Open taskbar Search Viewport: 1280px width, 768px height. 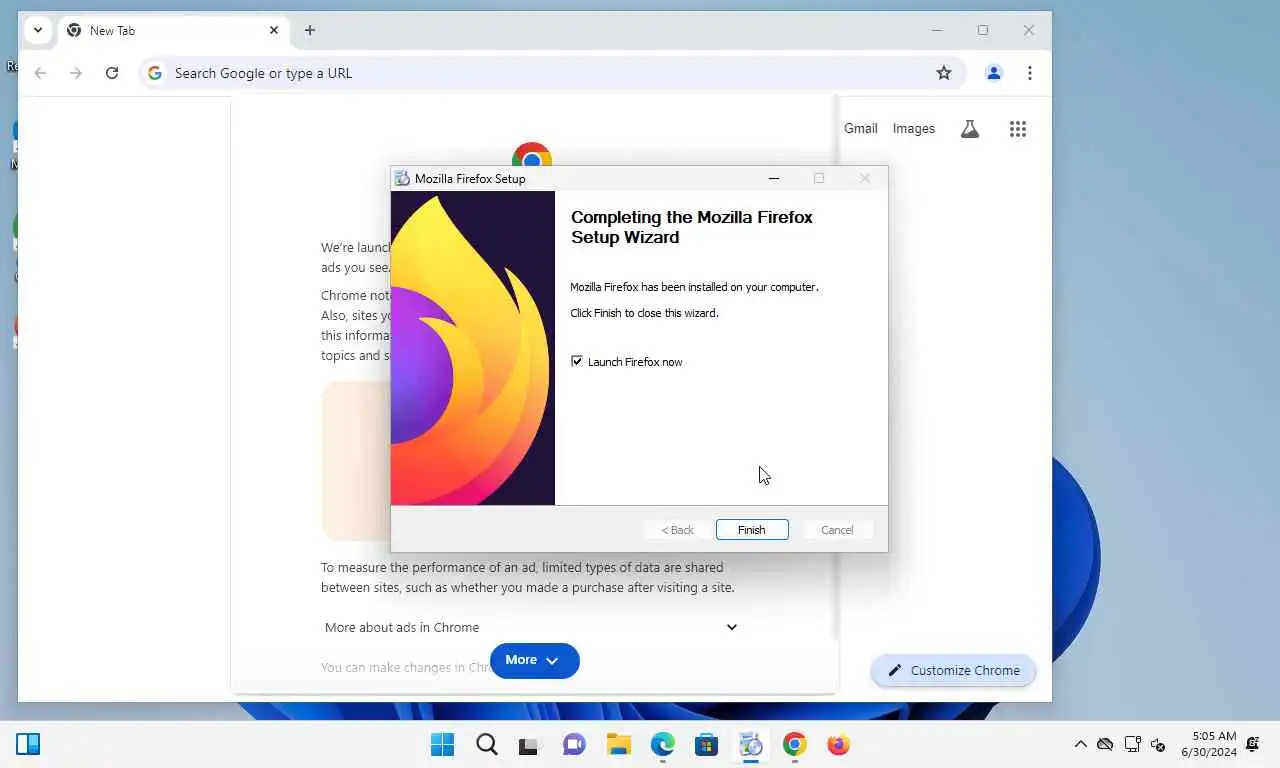coord(487,745)
